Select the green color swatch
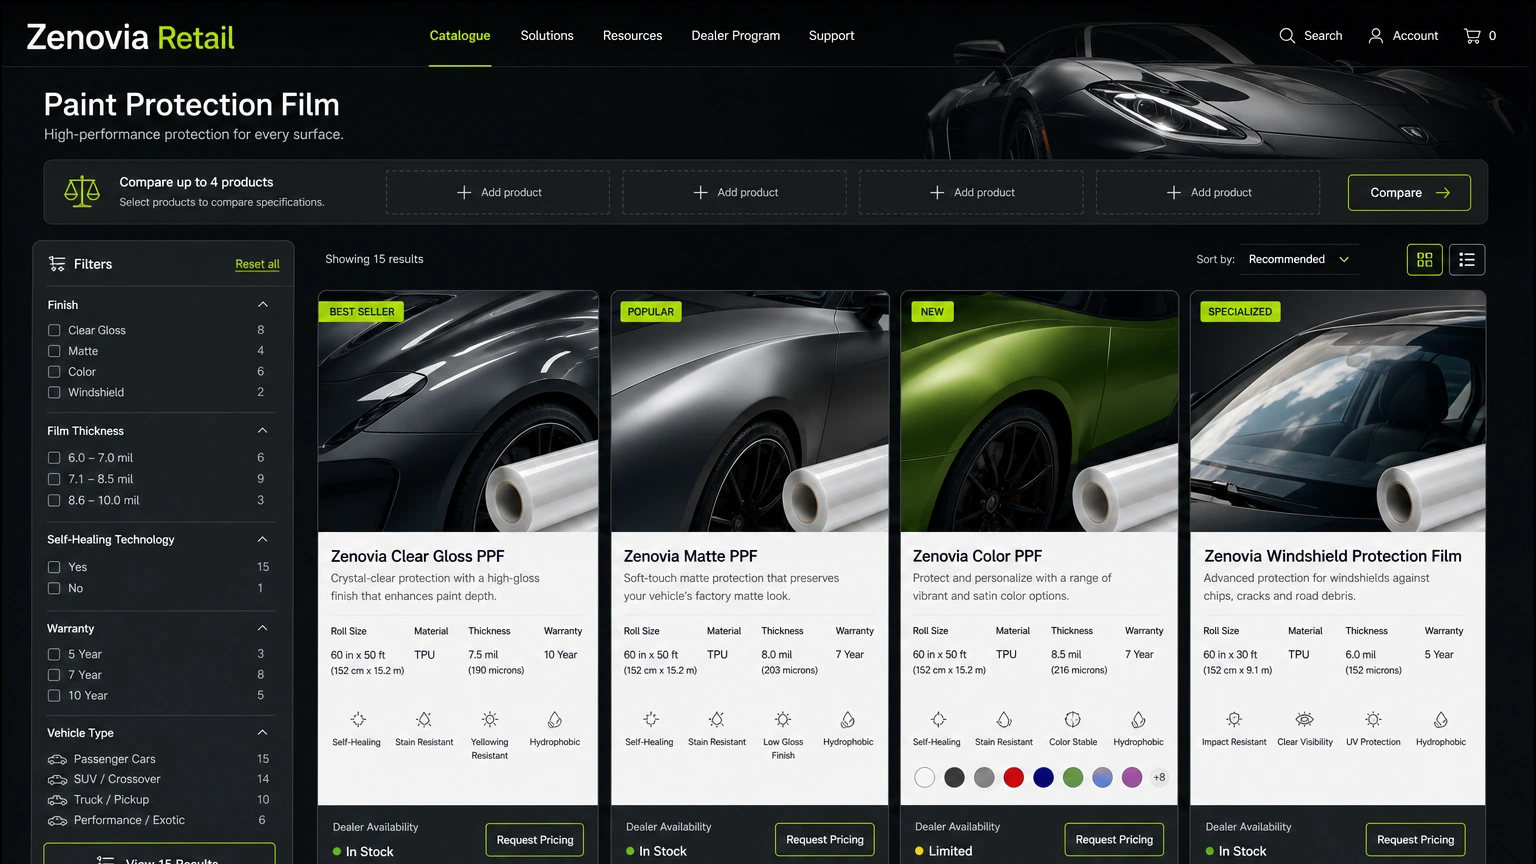This screenshot has width=1536, height=864. click(x=1073, y=778)
